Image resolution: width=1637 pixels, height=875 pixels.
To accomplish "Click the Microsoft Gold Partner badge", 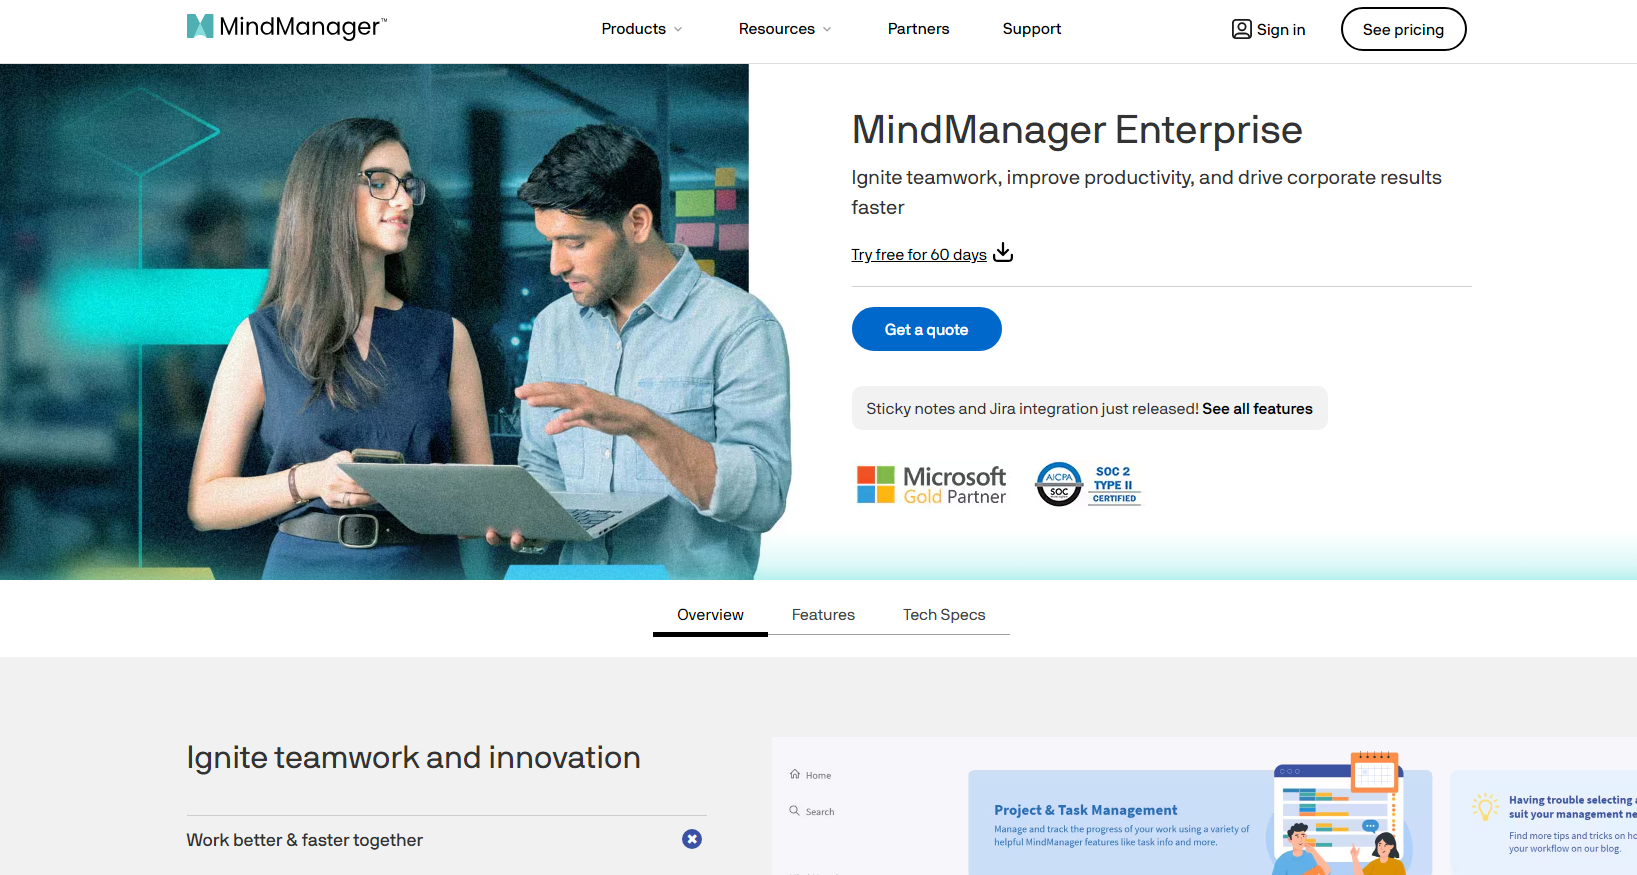I will (x=931, y=485).
